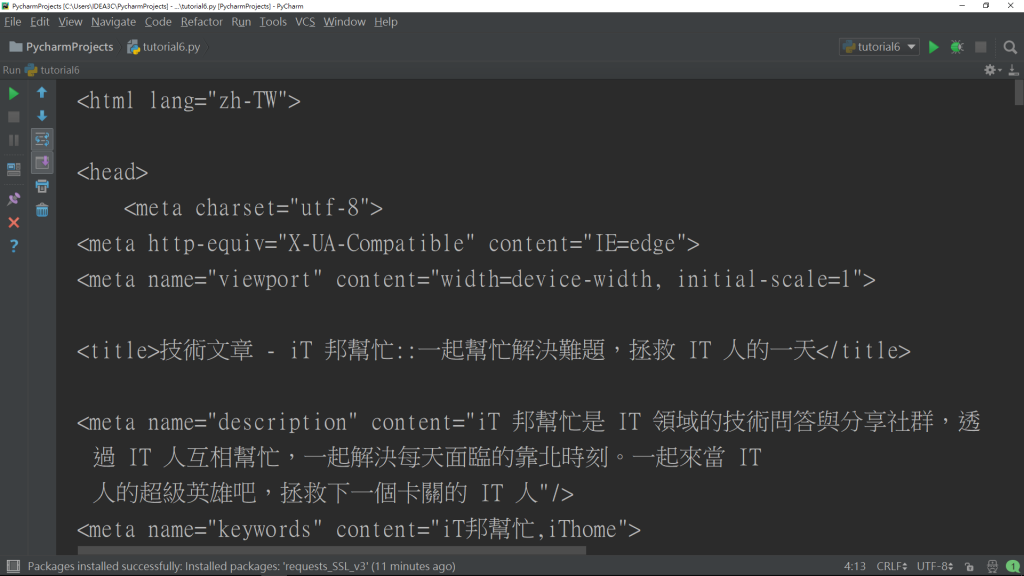
Task: Click the down arrow to go down stack trace
Action: [x=42, y=116]
